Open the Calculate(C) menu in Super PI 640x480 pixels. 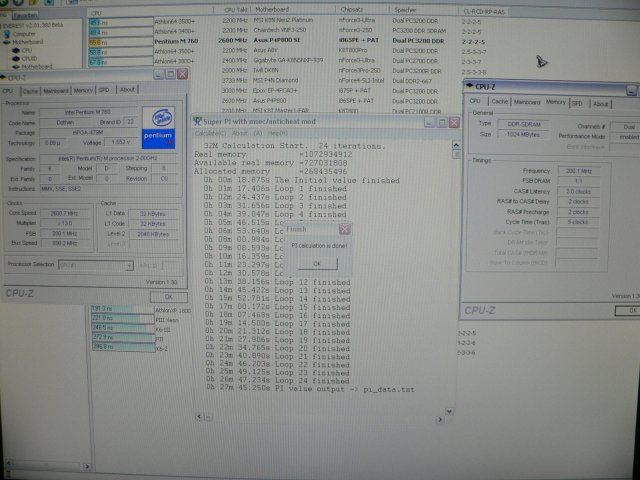point(210,133)
